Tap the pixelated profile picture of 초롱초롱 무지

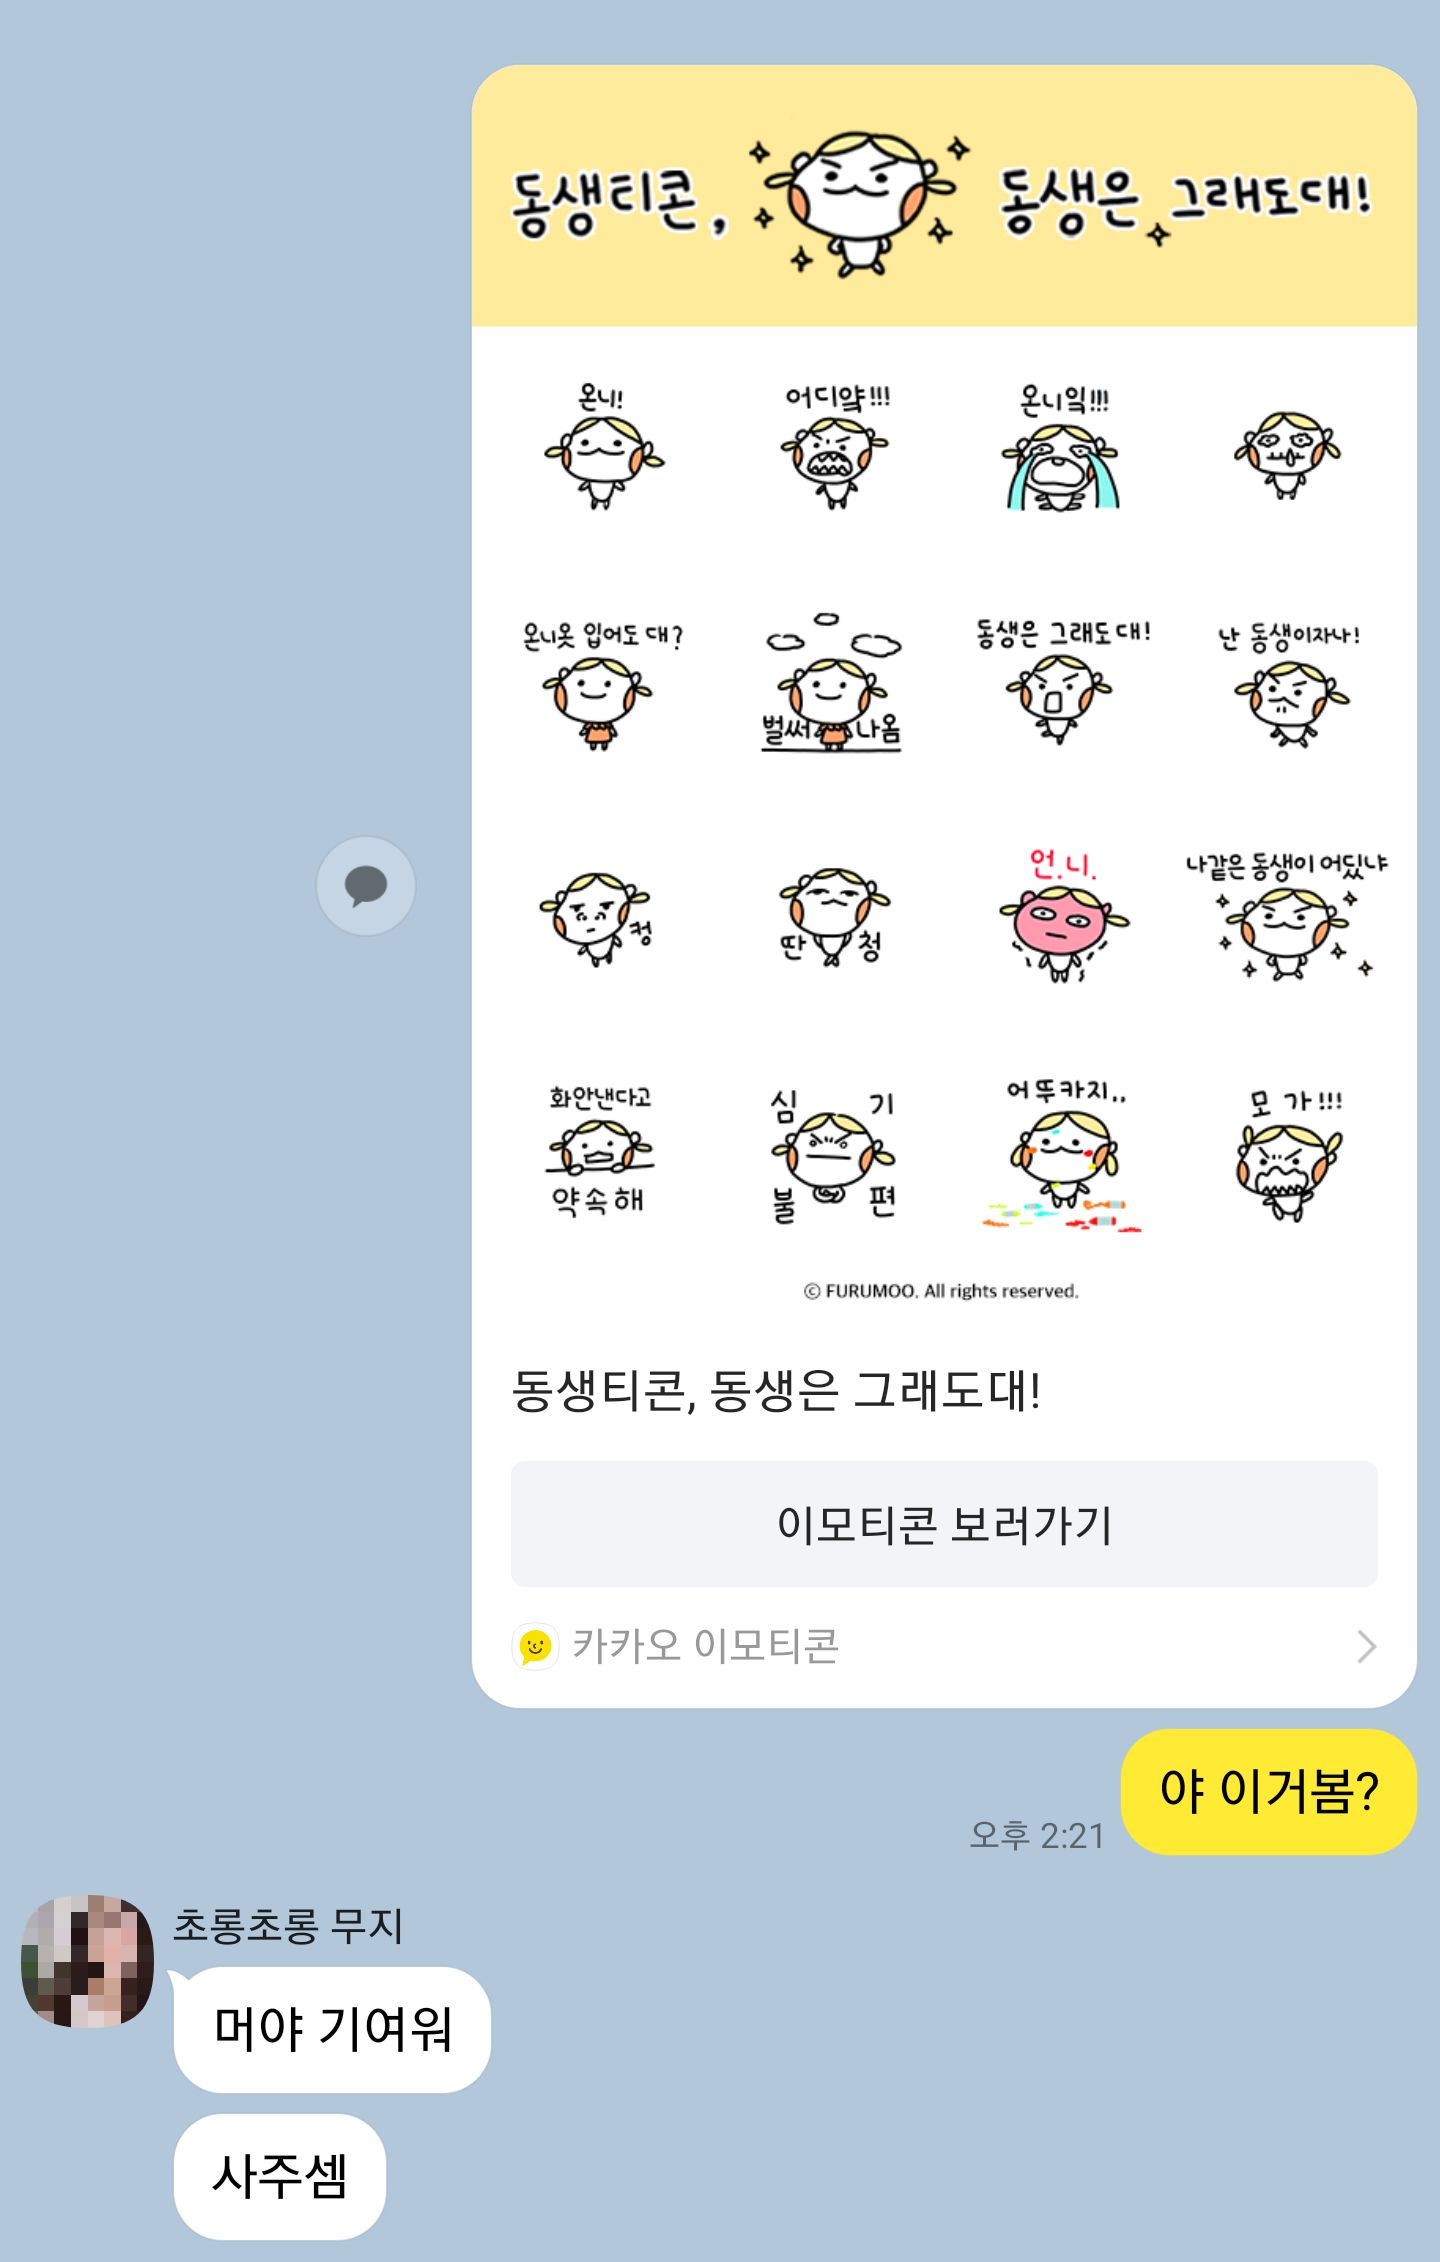click(88, 1961)
